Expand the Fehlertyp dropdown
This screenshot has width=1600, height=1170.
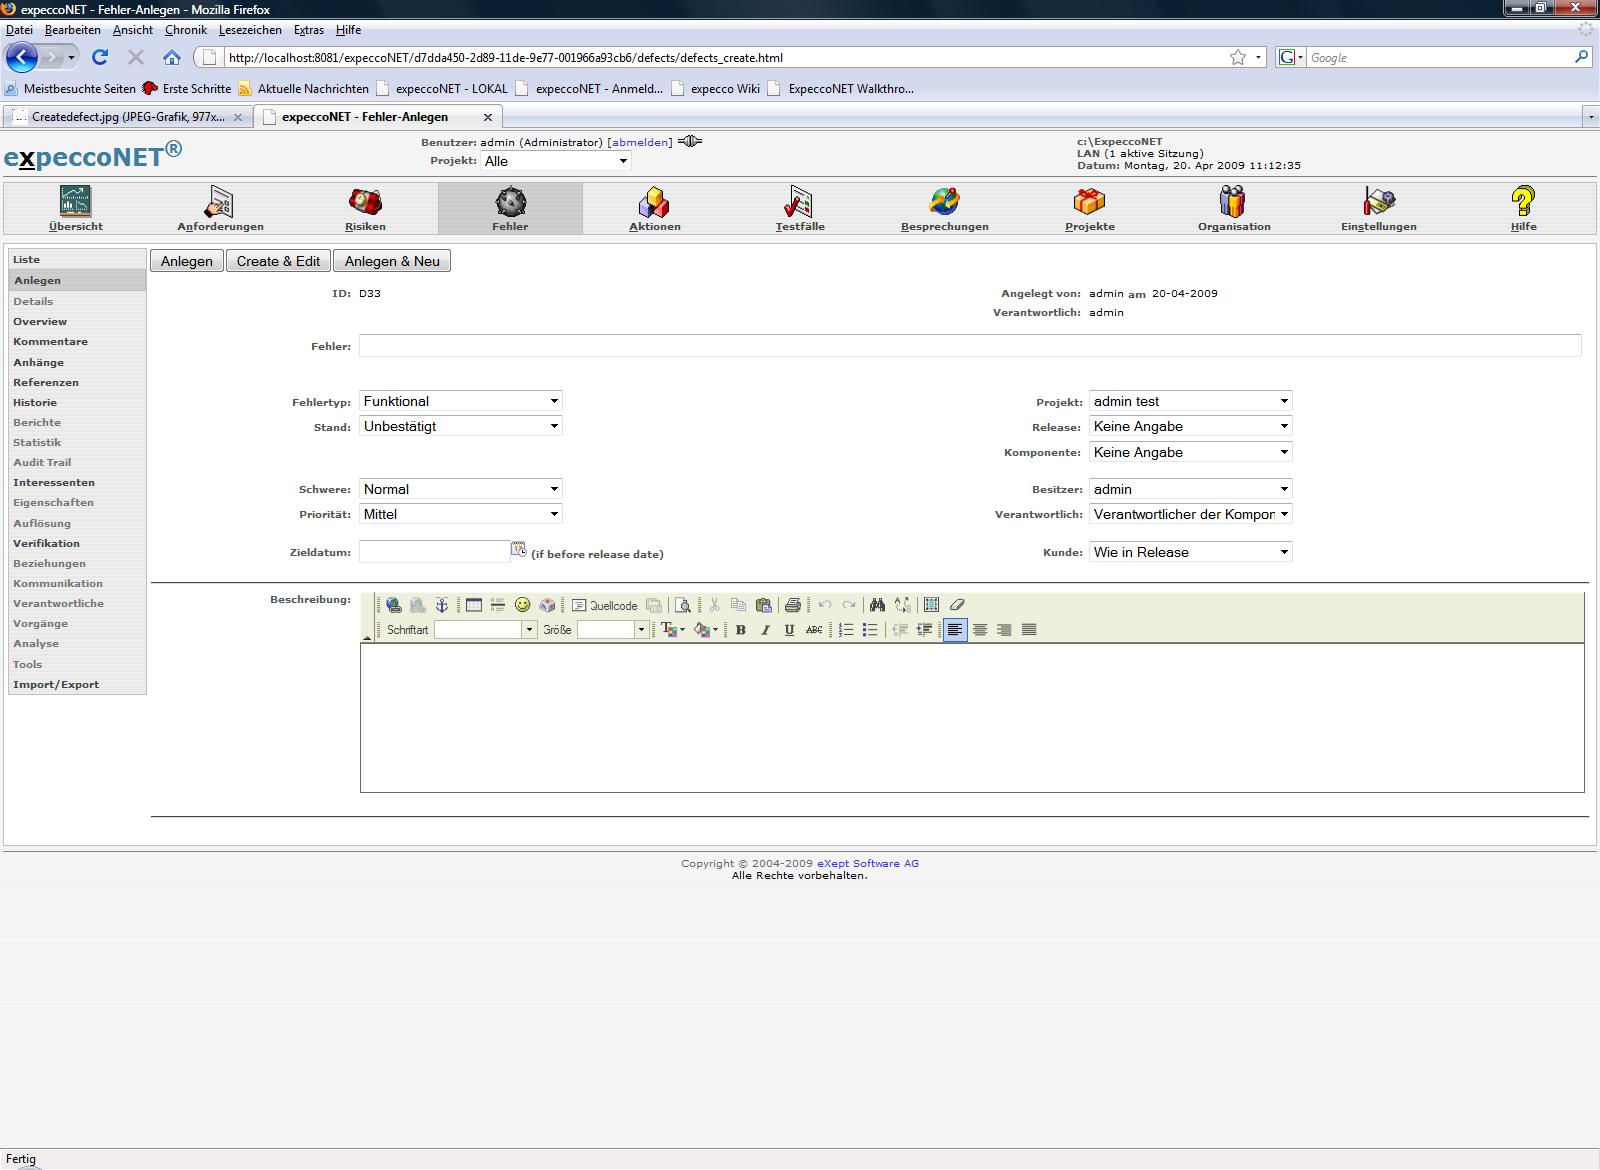(460, 401)
